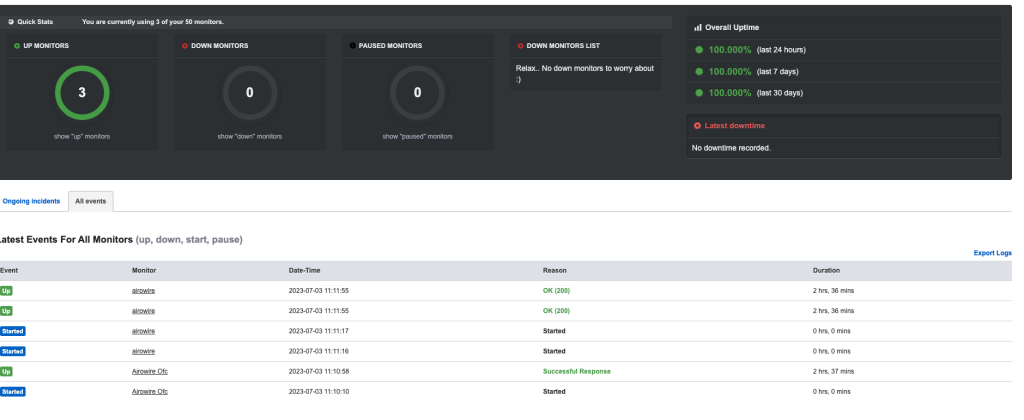Click the "2 hrs, 37 mins" duration
The width and height of the screenshot is (1024, 420).
click(x=833, y=372)
